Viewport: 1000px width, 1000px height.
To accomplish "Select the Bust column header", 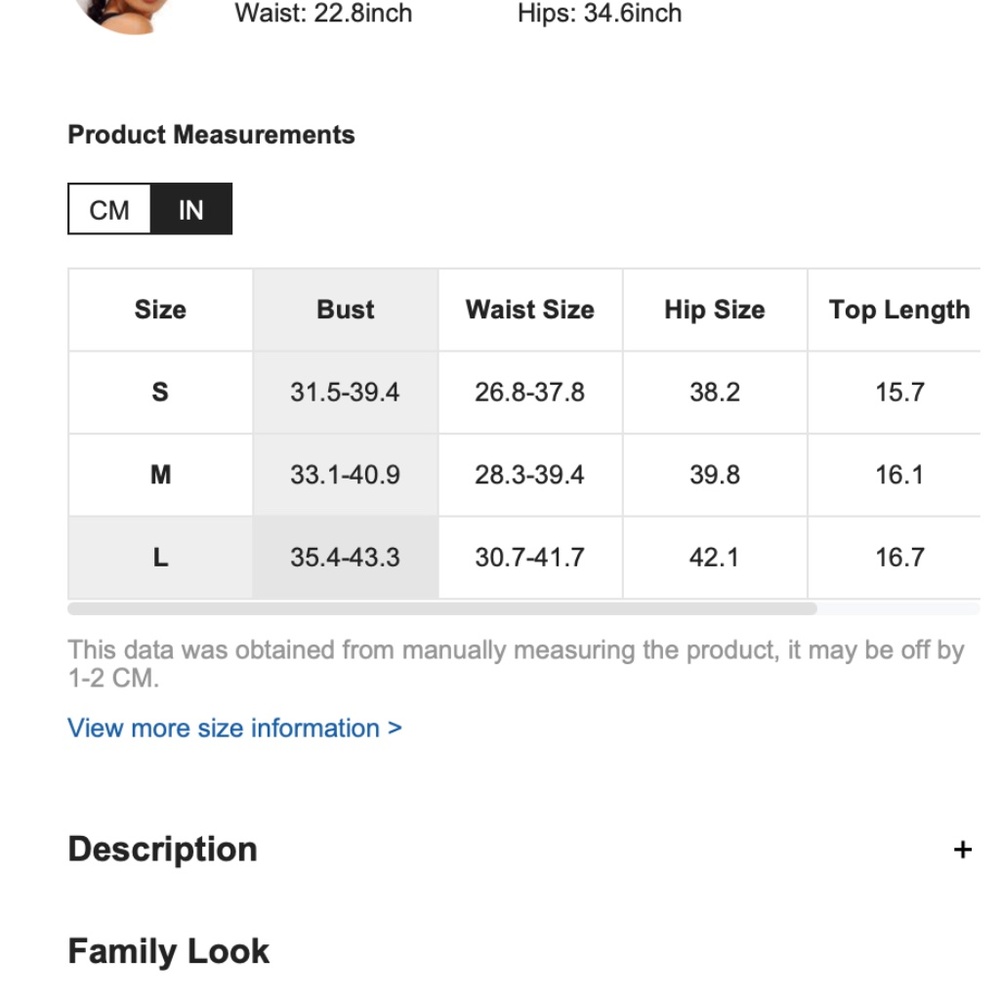I will pos(345,310).
